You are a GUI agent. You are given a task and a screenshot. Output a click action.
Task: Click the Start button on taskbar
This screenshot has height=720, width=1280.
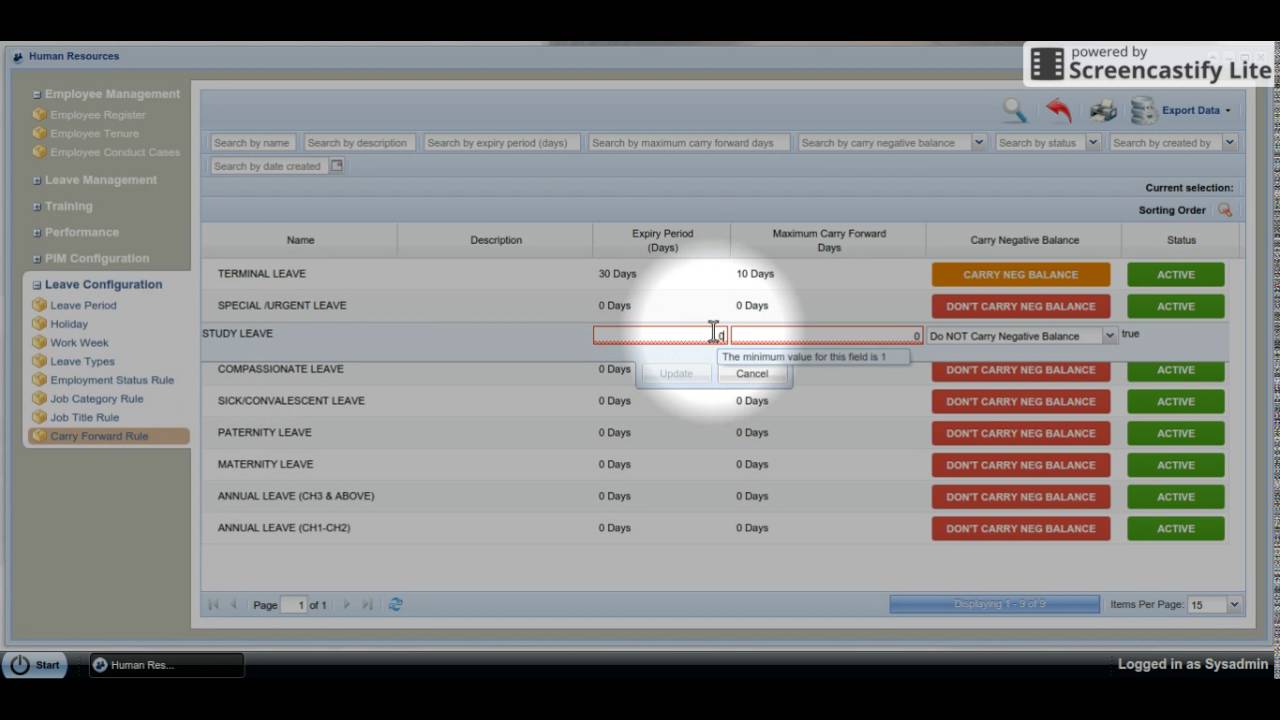[34, 665]
